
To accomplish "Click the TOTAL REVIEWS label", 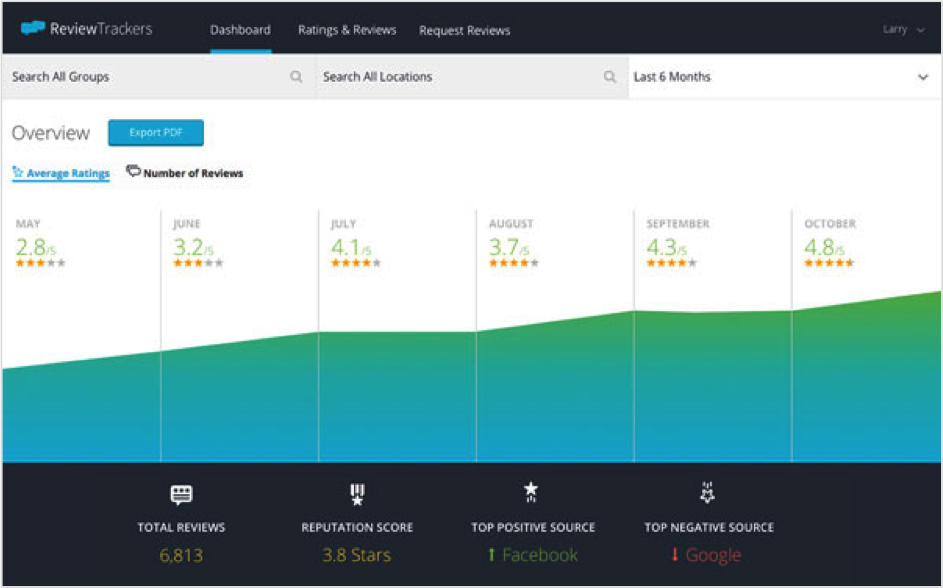I will coord(181,527).
